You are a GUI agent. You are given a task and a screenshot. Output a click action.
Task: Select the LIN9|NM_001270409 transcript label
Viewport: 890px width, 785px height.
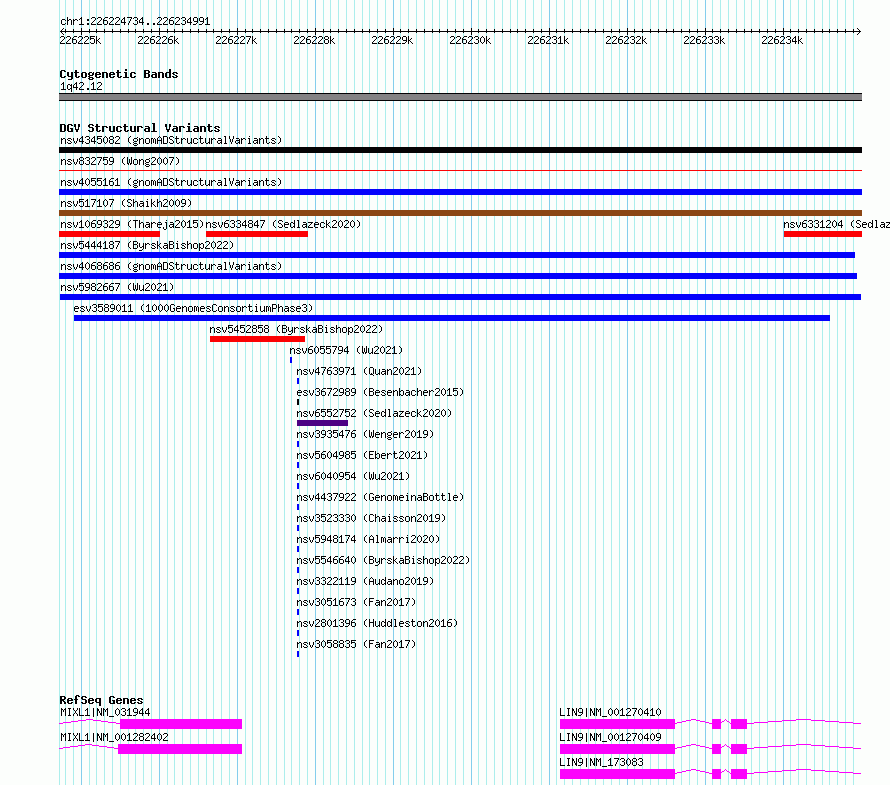[x=610, y=737]
